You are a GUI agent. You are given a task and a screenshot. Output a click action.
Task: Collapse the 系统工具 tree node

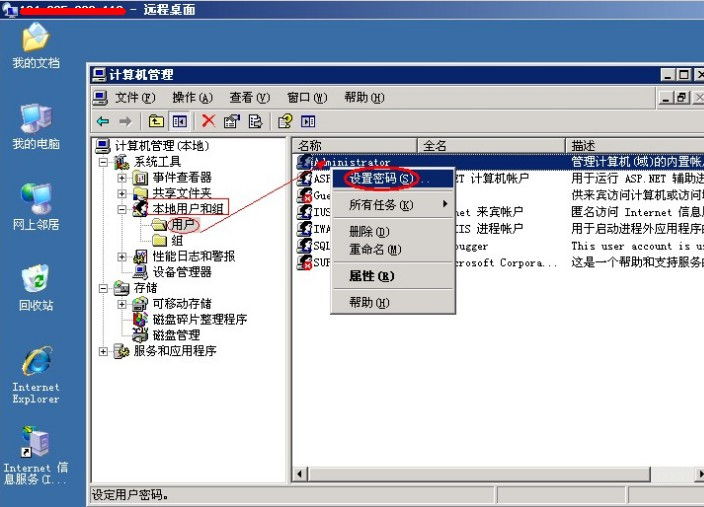[104, 162]
